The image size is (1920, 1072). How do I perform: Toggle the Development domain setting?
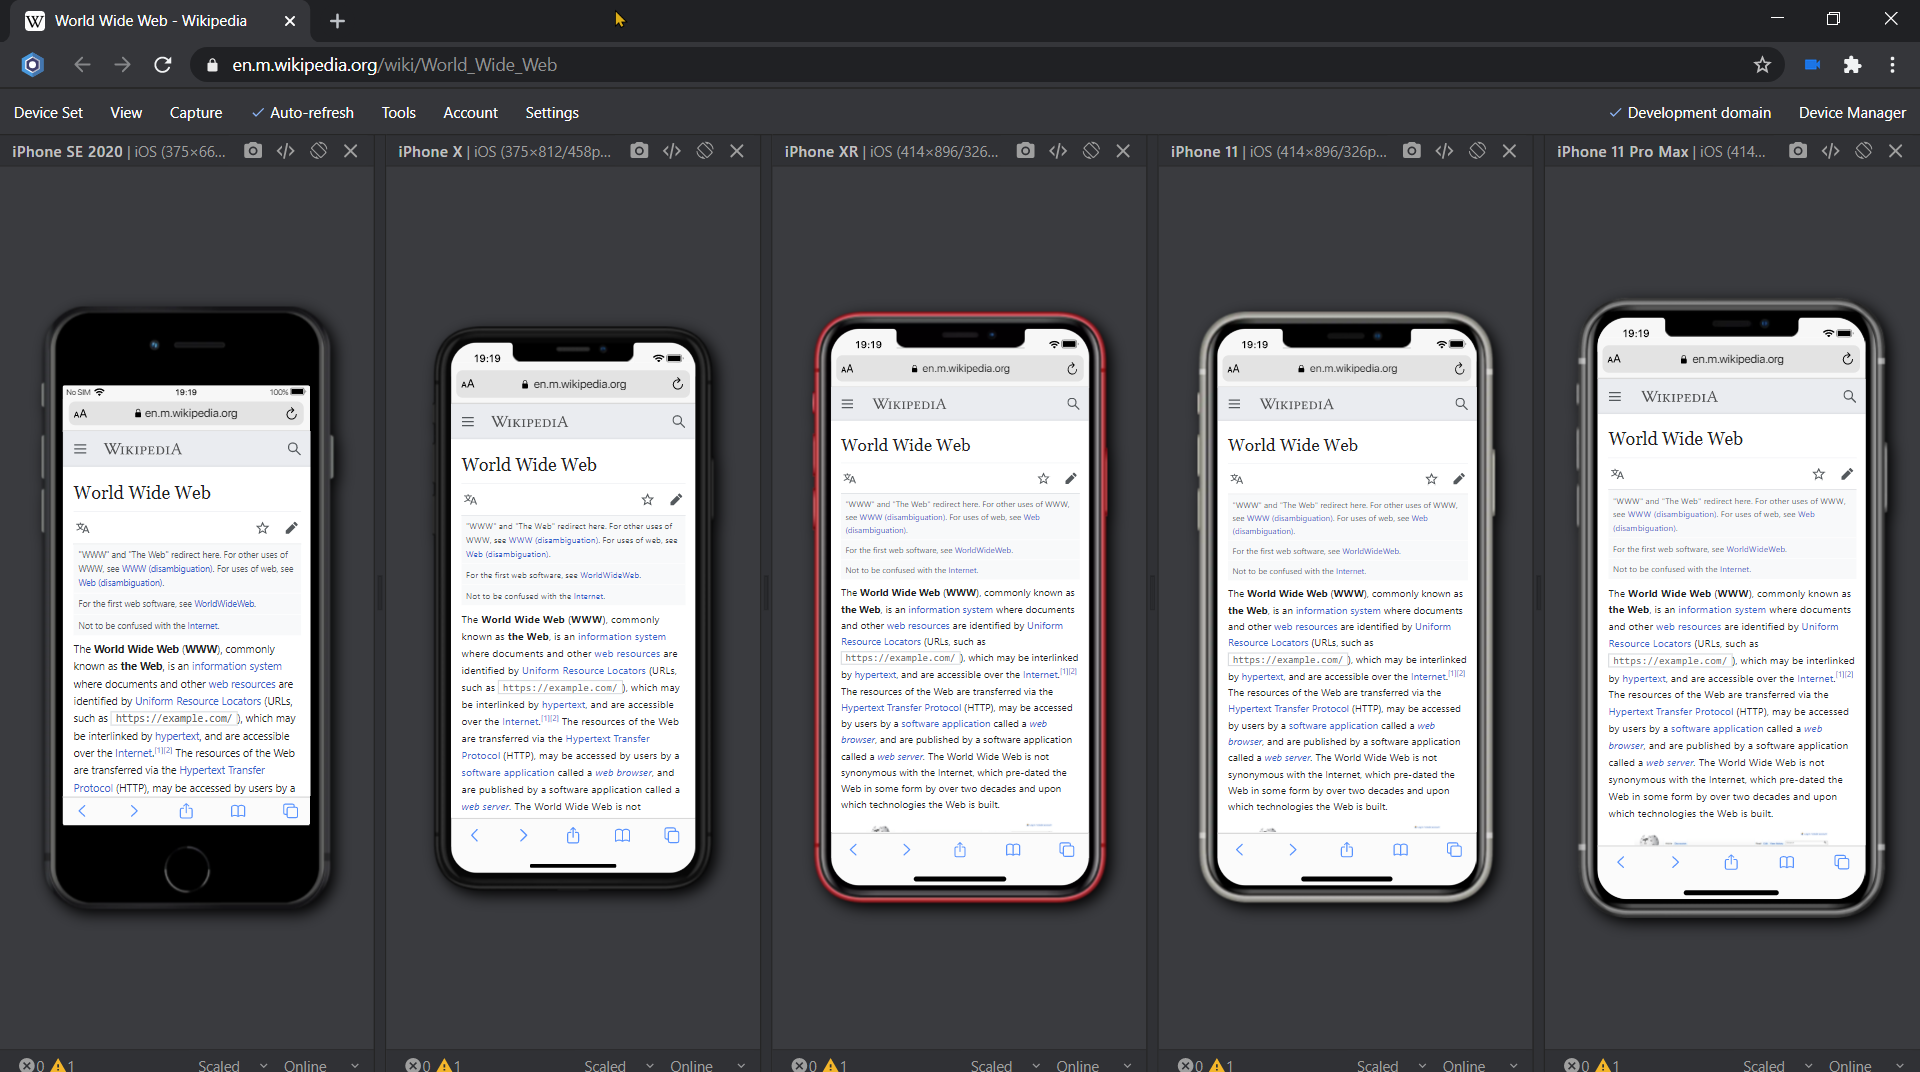pos(1689,112)
